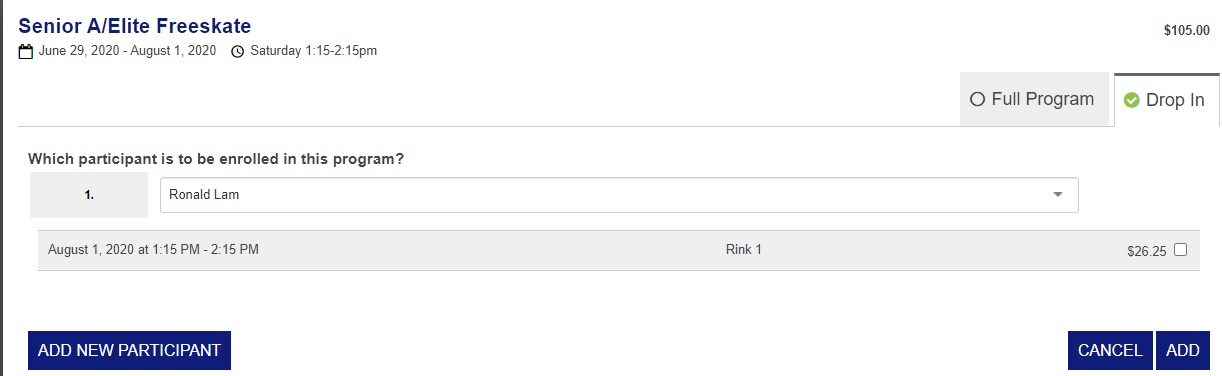The width and height of the screenshot is (1222, 376).
Task: Select the Full Program radio circle
Action: pos(978,100)
